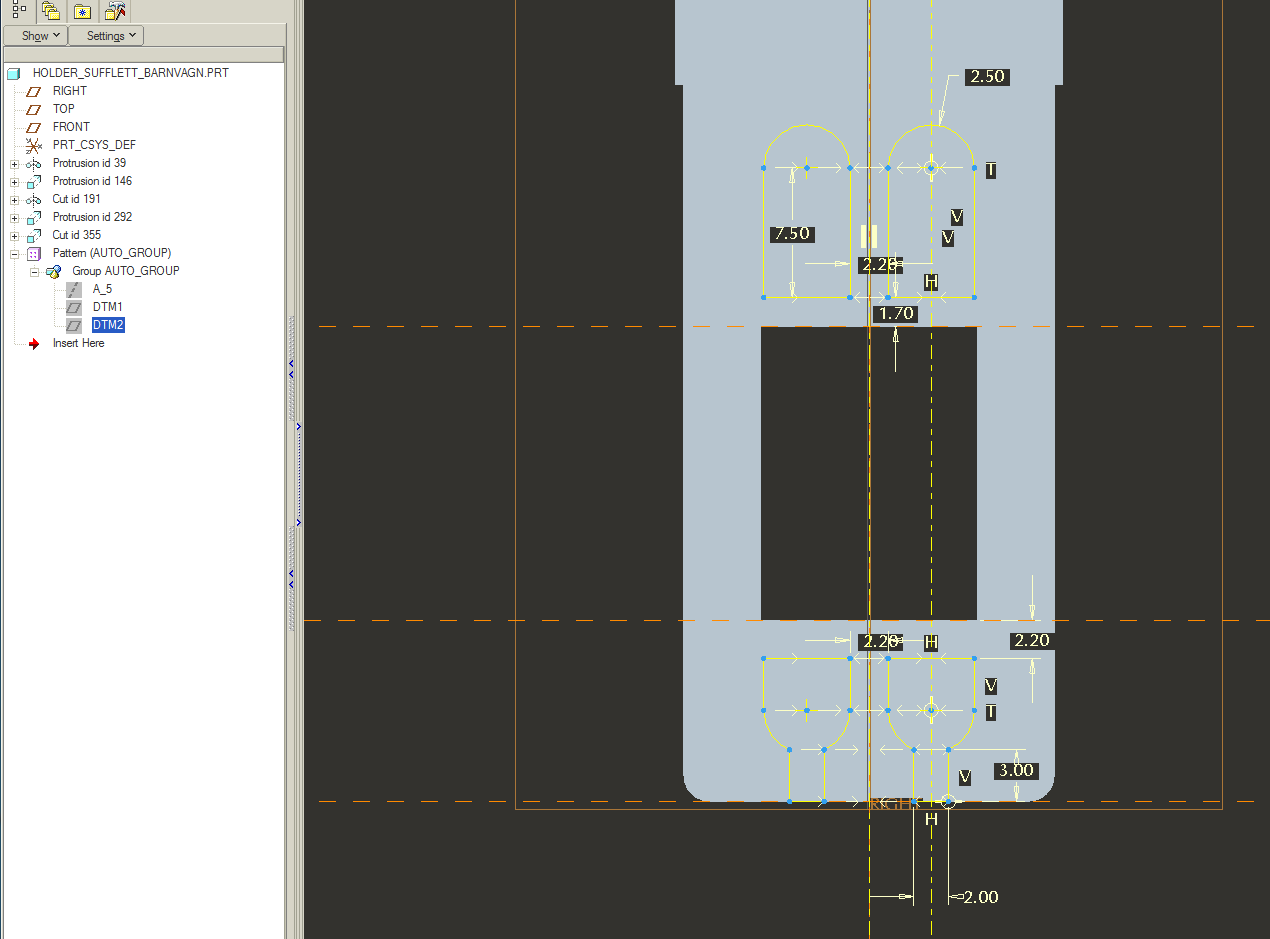This screenshot has width=1270, height=939.
Task: Switch to the Folder Browser tab
Action: tap(51, 11)
